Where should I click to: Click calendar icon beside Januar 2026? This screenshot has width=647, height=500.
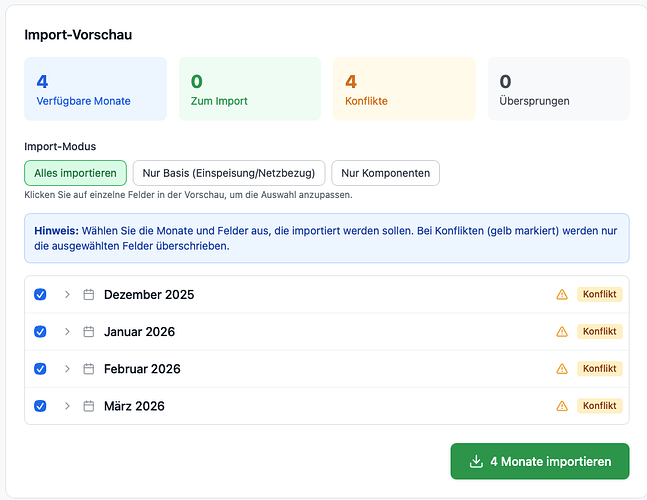[x=89, y=332]
